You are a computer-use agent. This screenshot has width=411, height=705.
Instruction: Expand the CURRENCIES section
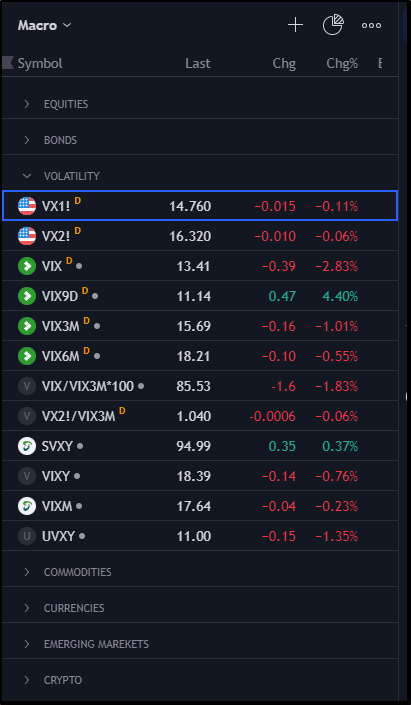pyautogui.click(x=200, y=608)
